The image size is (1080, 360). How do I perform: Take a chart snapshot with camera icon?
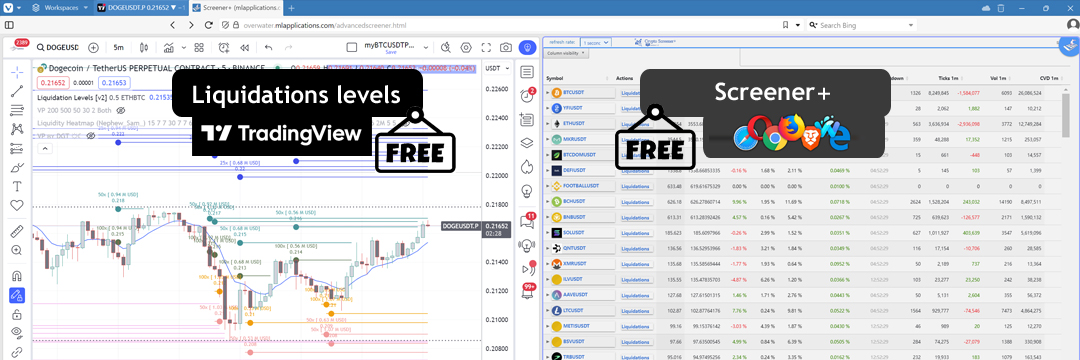506,47
